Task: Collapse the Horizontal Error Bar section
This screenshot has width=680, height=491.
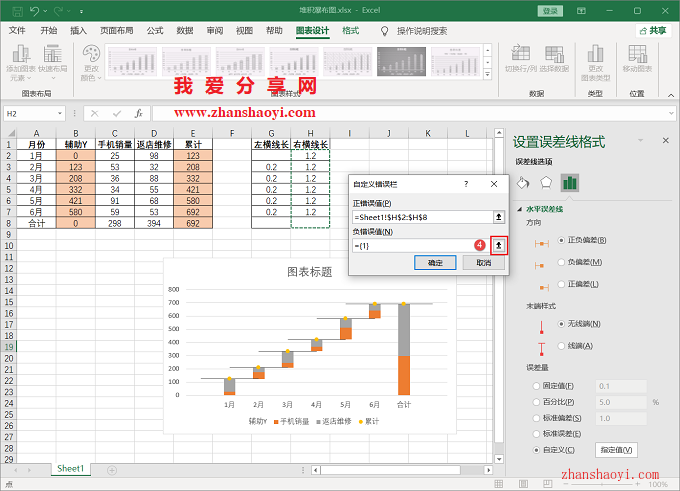Action: pyautogui.click(x=520, y=209)
